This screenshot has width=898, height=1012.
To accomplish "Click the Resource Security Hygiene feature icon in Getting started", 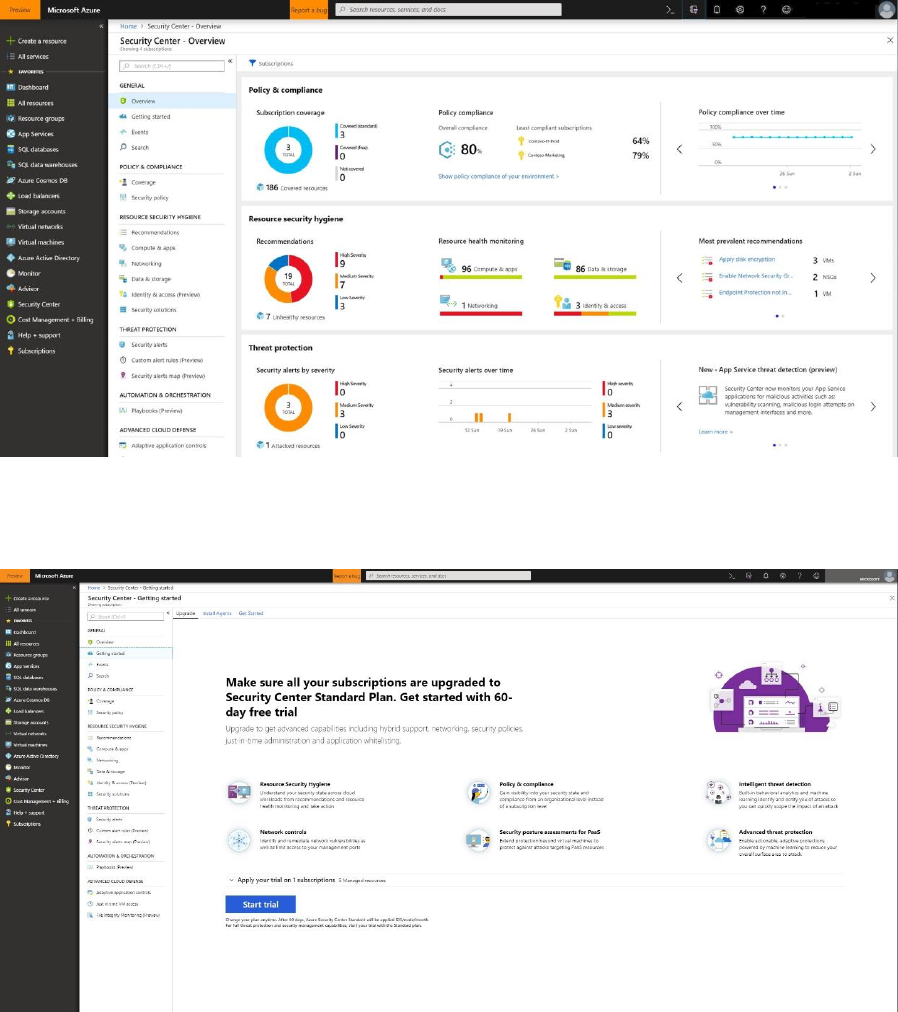I will pos(239,791).
